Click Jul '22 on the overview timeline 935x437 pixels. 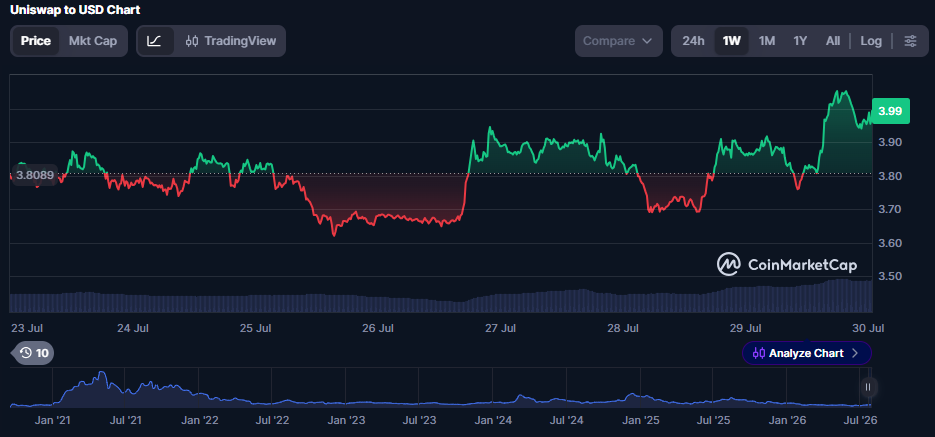[x=273, y=420]
